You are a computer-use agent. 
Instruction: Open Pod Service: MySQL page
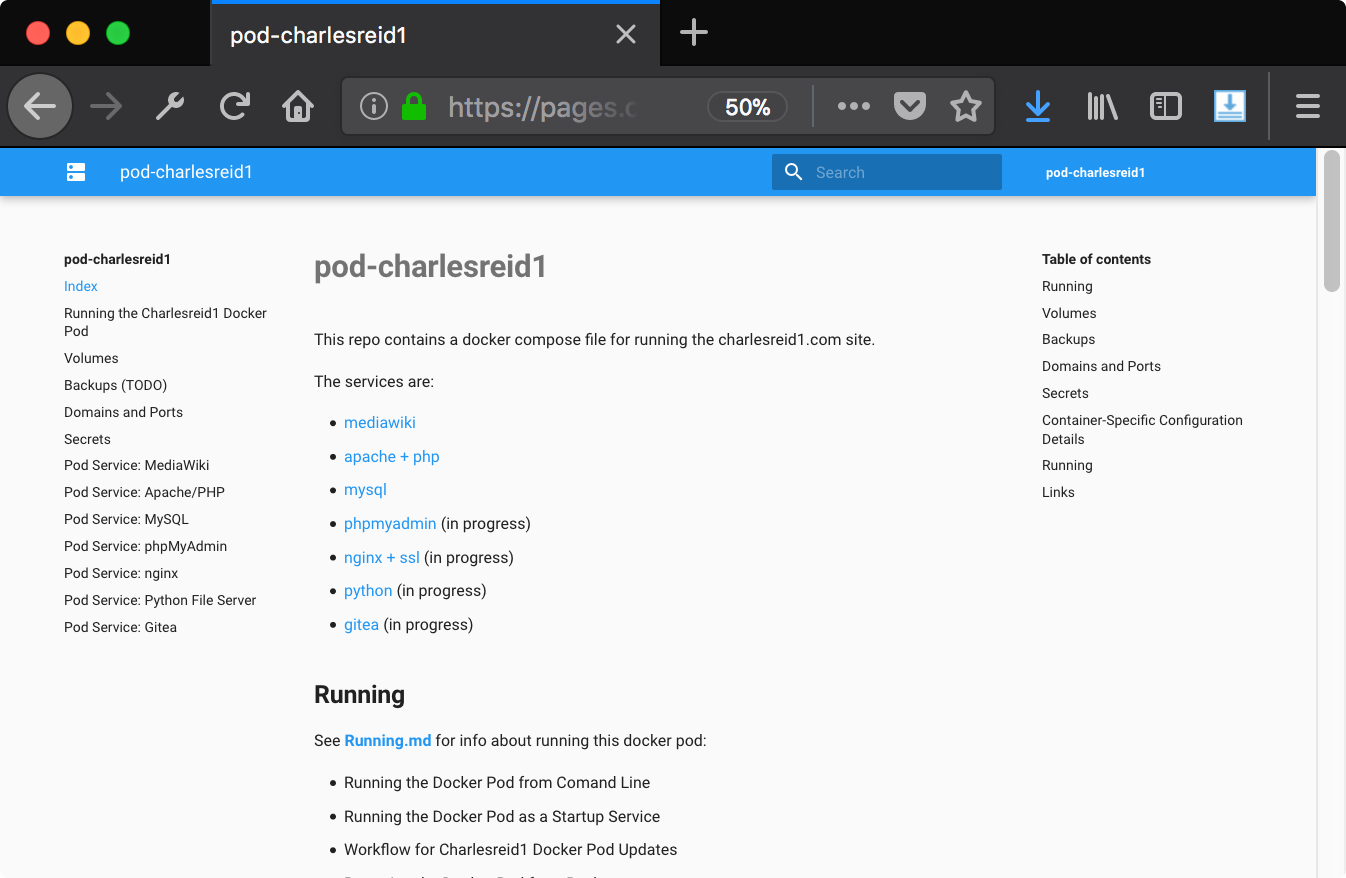point(126,519)
